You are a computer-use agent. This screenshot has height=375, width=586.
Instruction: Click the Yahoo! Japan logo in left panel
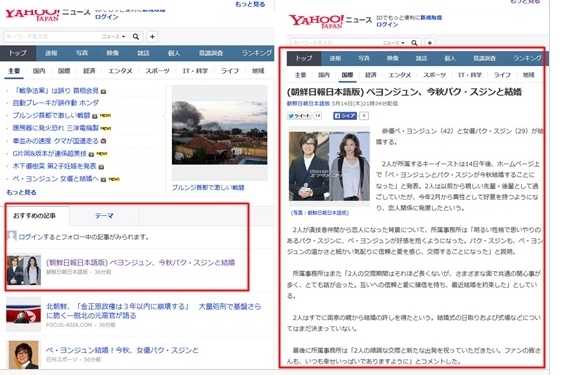[33, 14]
